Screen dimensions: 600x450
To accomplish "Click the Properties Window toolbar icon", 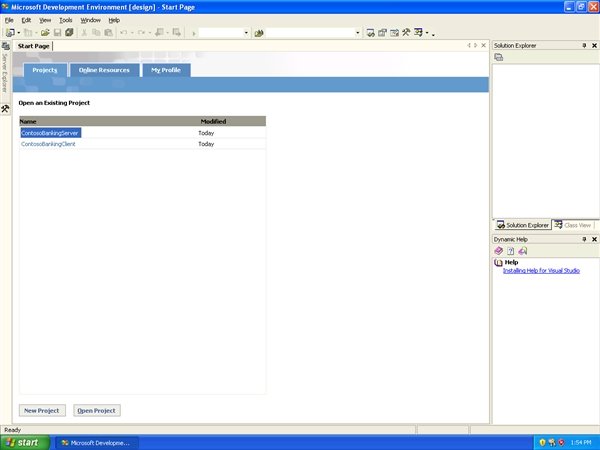I will point(382,33).
